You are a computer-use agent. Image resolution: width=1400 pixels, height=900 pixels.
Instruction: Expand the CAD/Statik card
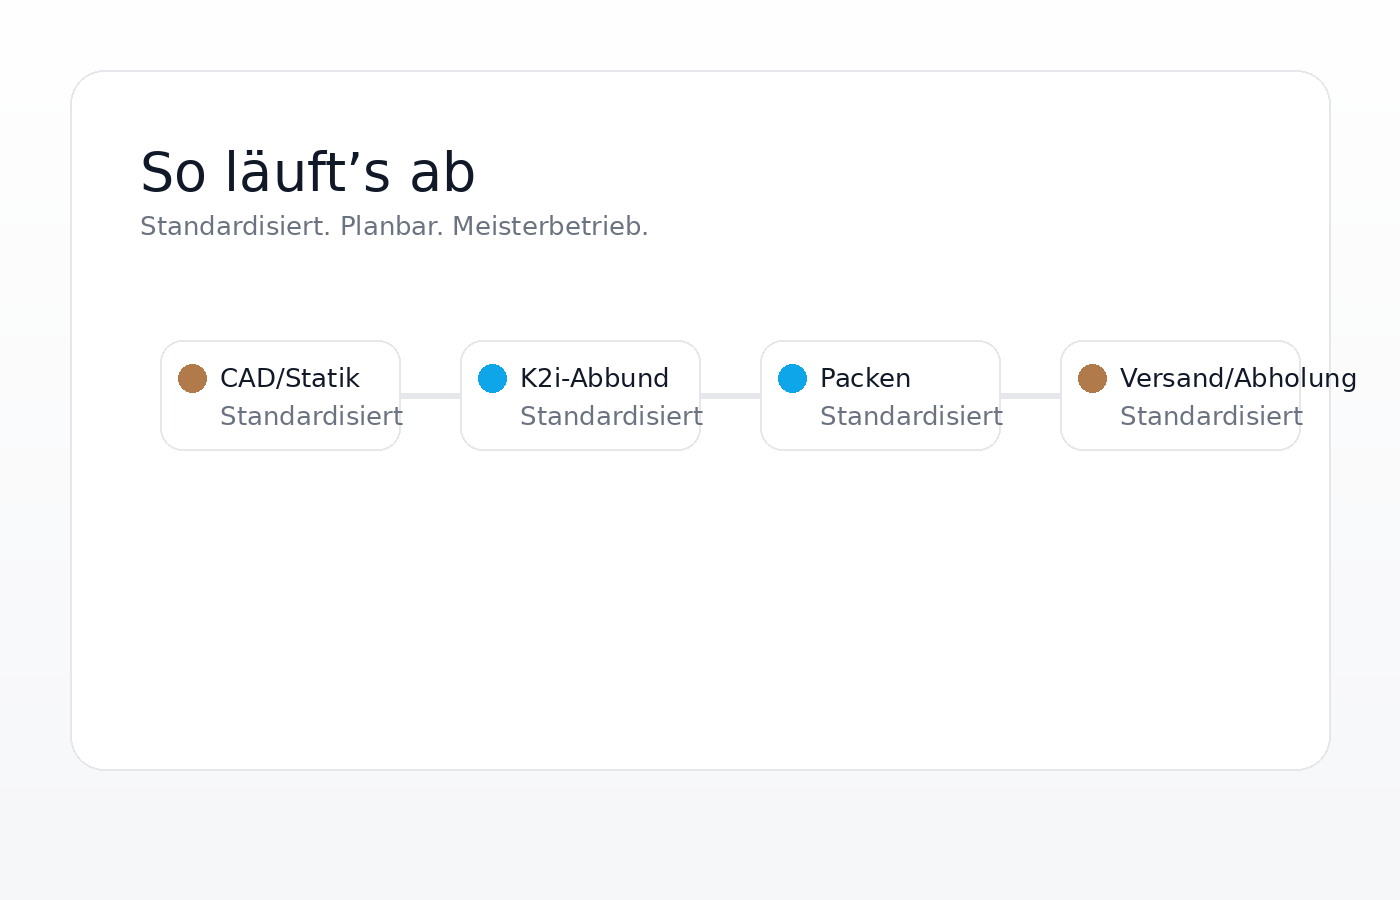click(x=280, y=395)
